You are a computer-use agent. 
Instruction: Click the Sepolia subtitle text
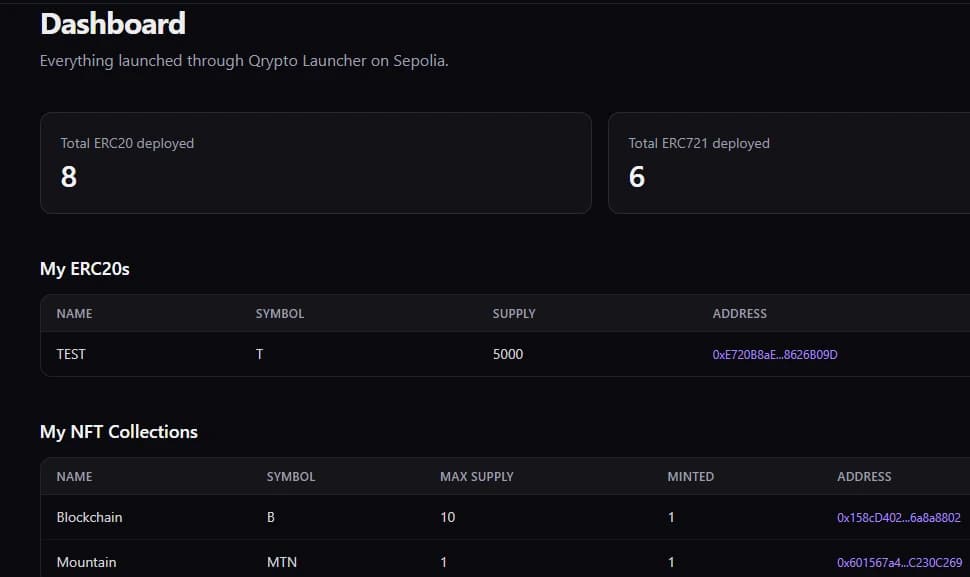244,61
